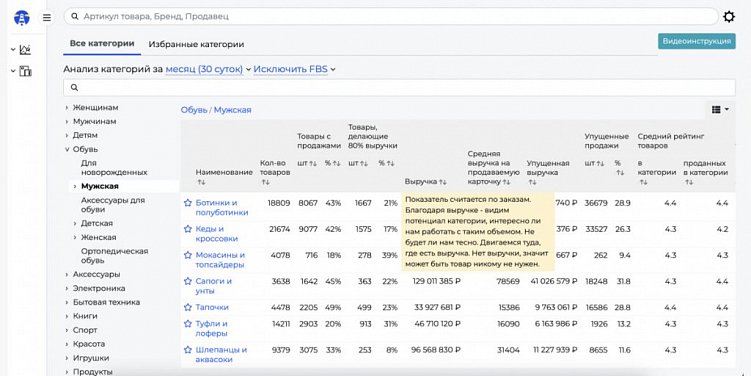This screenshot has height=376, width=751.
Task: Open Туфли и лоферы link
Action: [211, 329]
